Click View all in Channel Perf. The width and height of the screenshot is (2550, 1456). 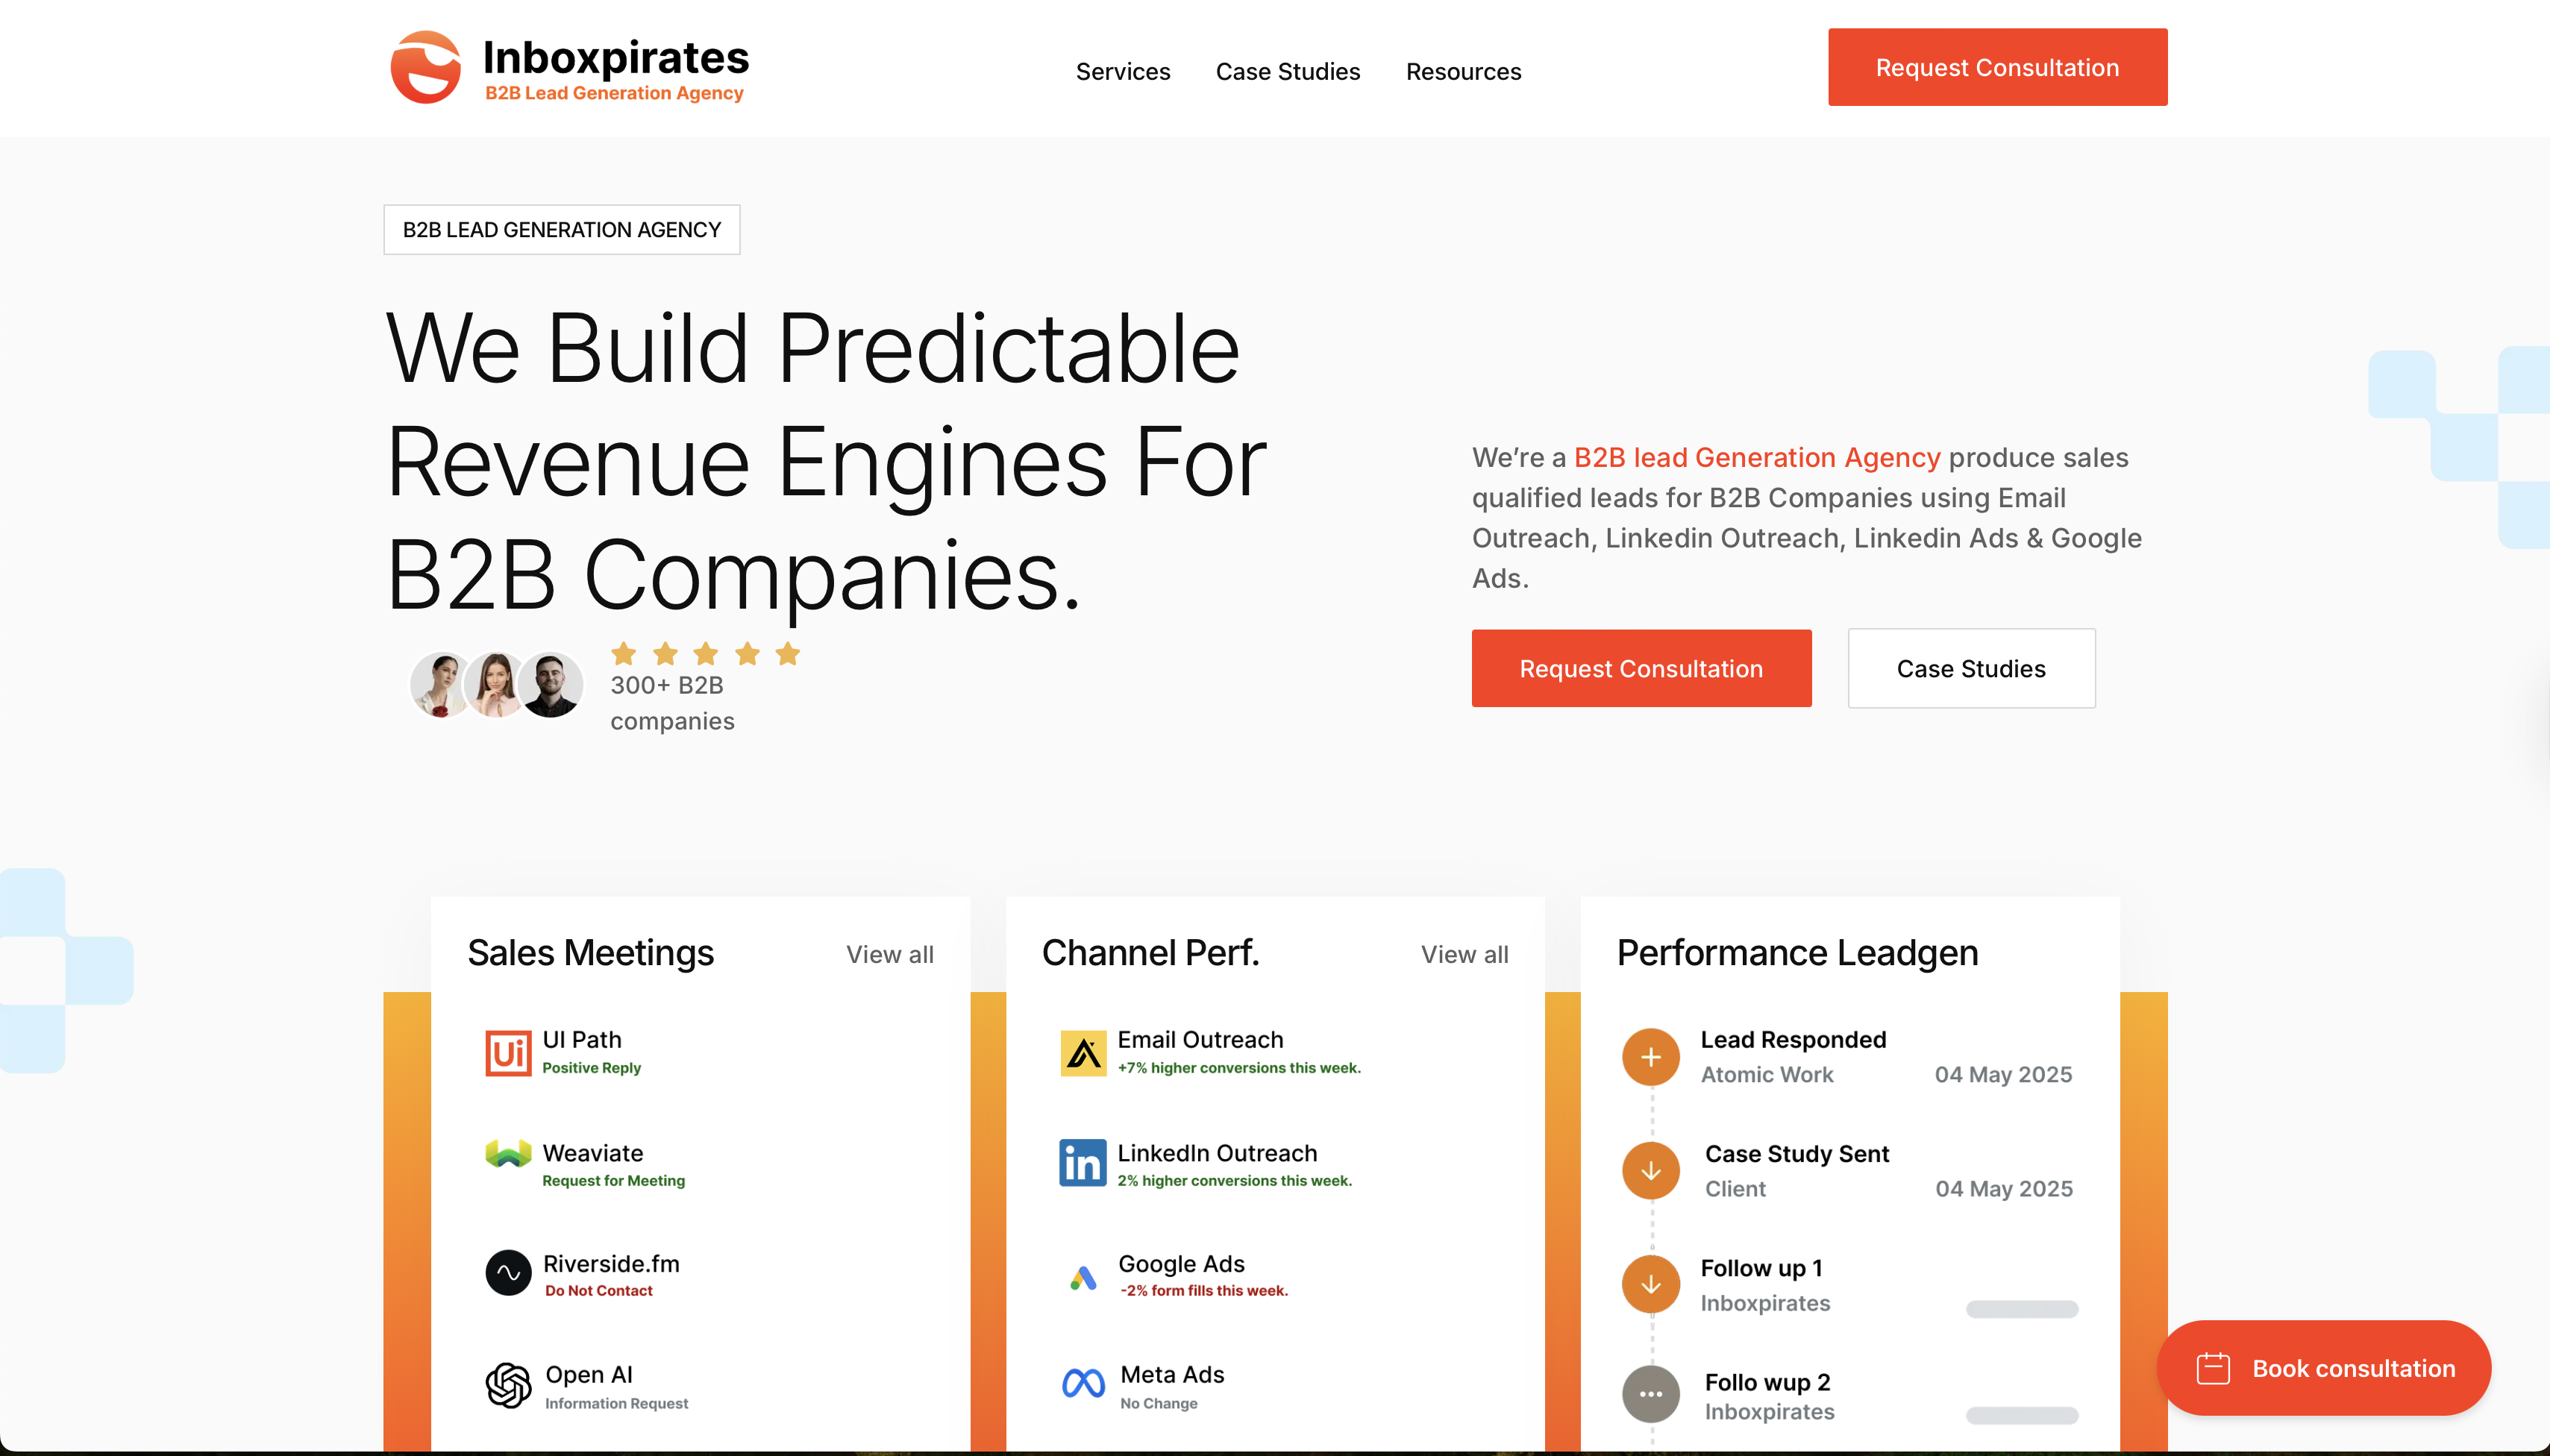(x=1464, y=955)
